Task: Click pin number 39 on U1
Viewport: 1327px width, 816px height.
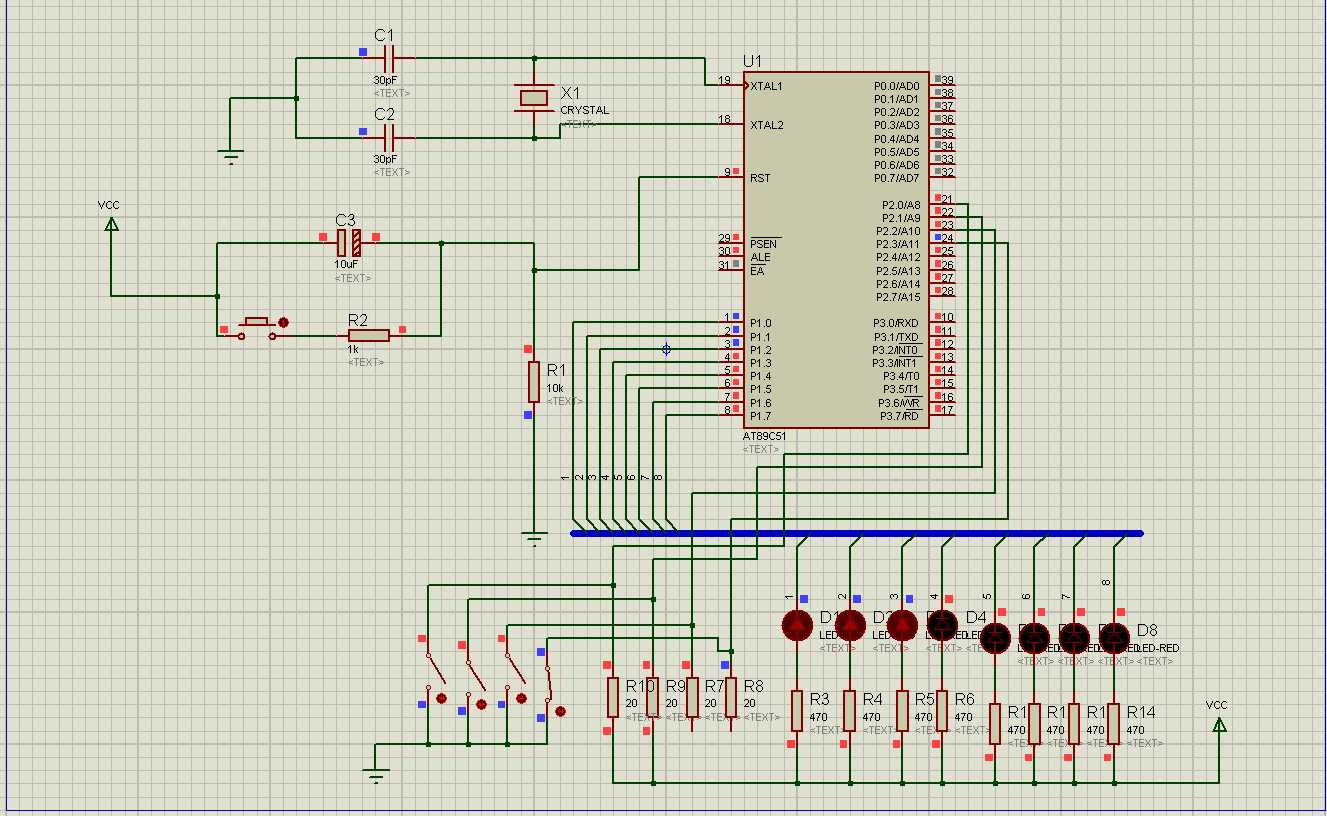Action: (948, 80)
